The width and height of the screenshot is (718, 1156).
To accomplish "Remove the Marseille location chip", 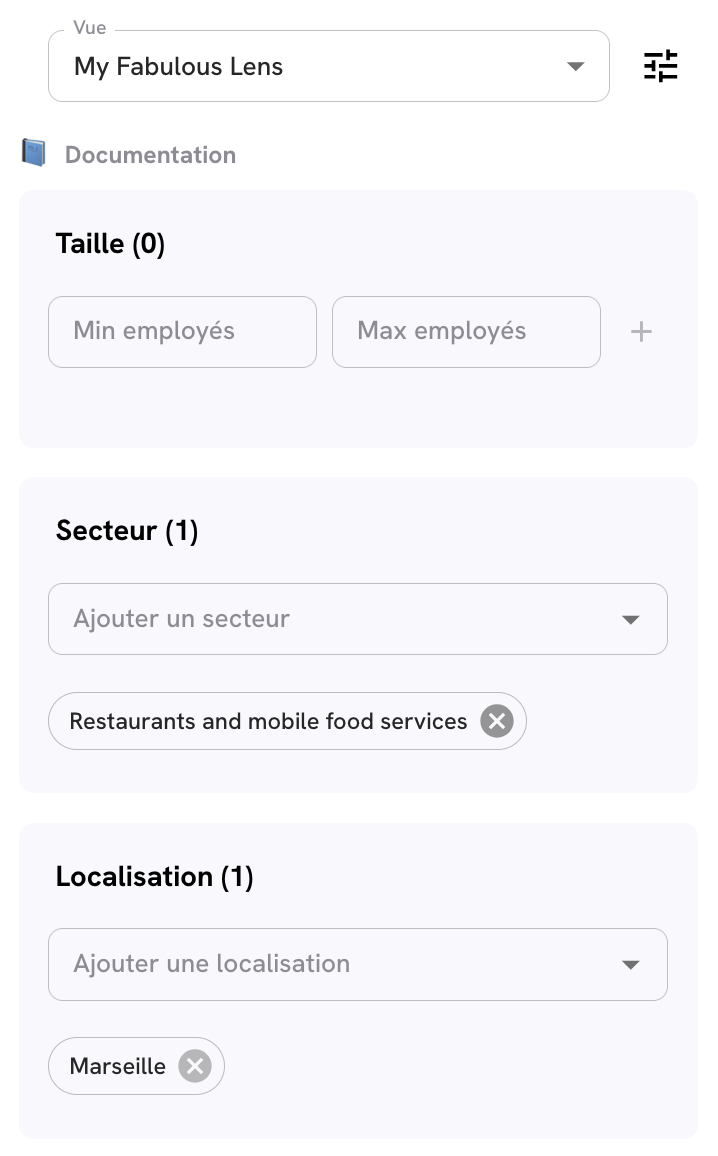I will pos(195,1066).
